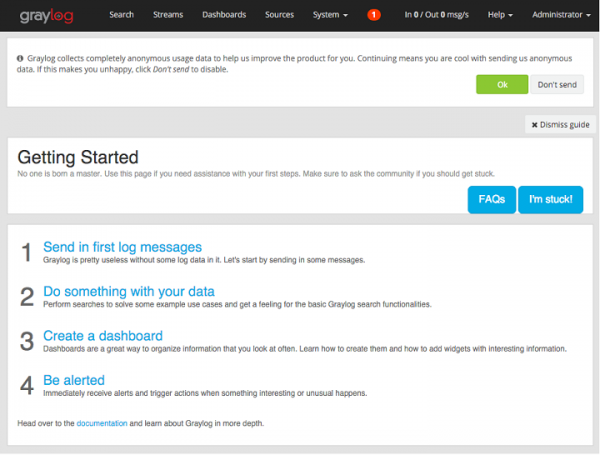Click 'Dashboards are a great way to organize' text
The height and width of the screenshot is (455, 600).
click(x=305, y=349)
